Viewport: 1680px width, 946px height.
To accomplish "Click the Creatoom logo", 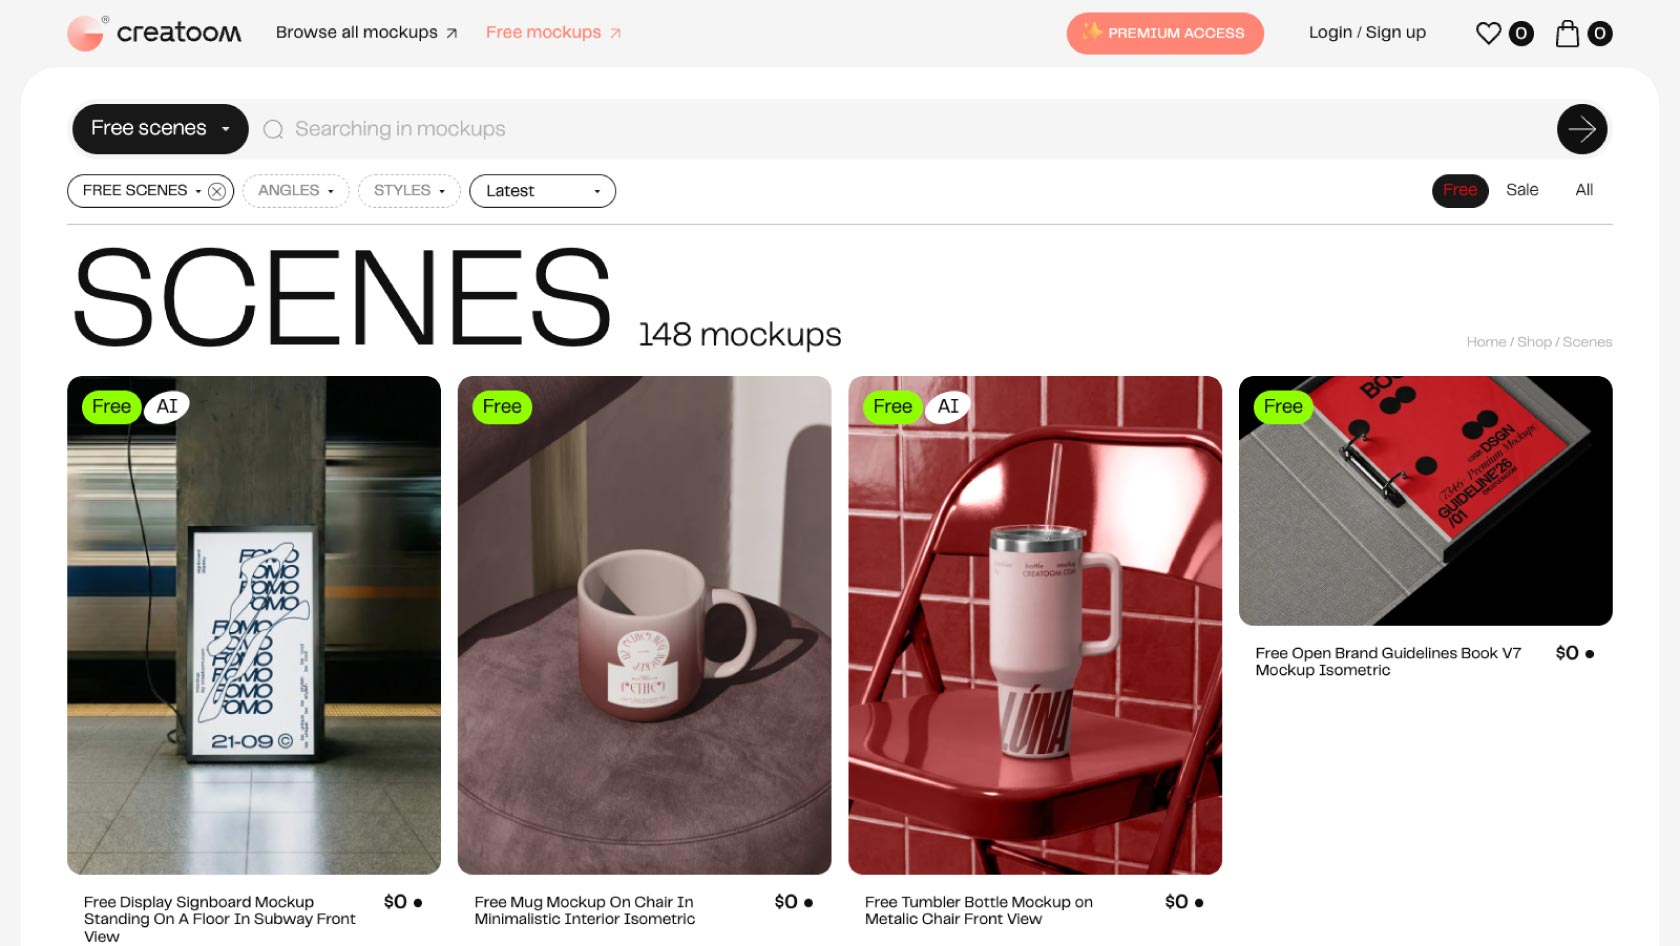I will point(154,33).
